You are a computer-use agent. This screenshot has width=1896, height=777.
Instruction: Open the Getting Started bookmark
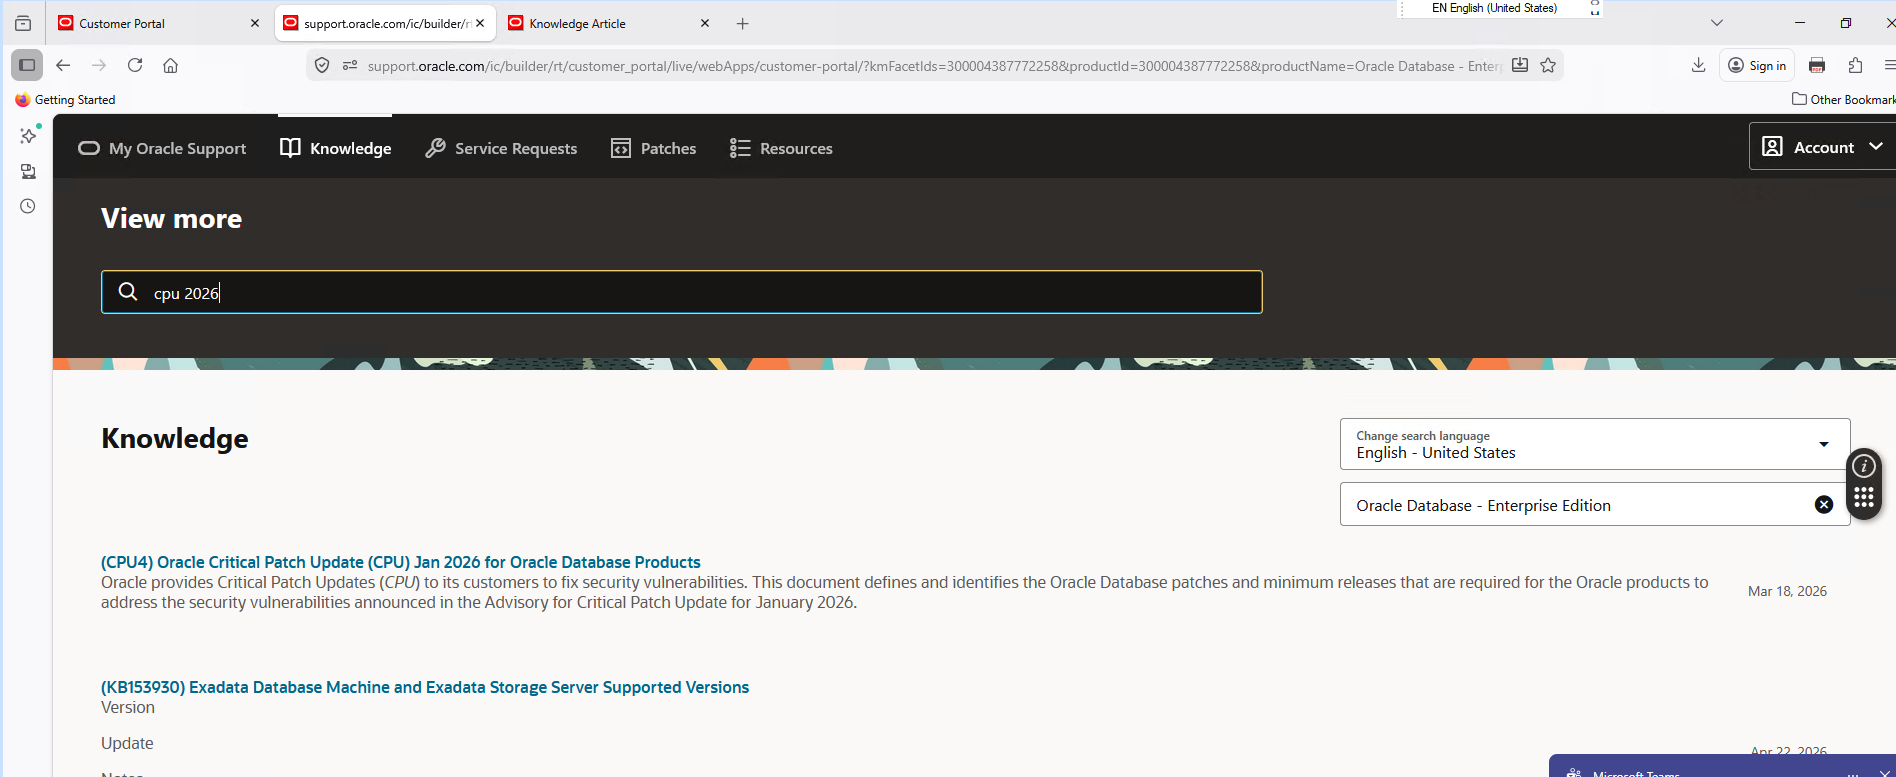click(x=66, y=100)
